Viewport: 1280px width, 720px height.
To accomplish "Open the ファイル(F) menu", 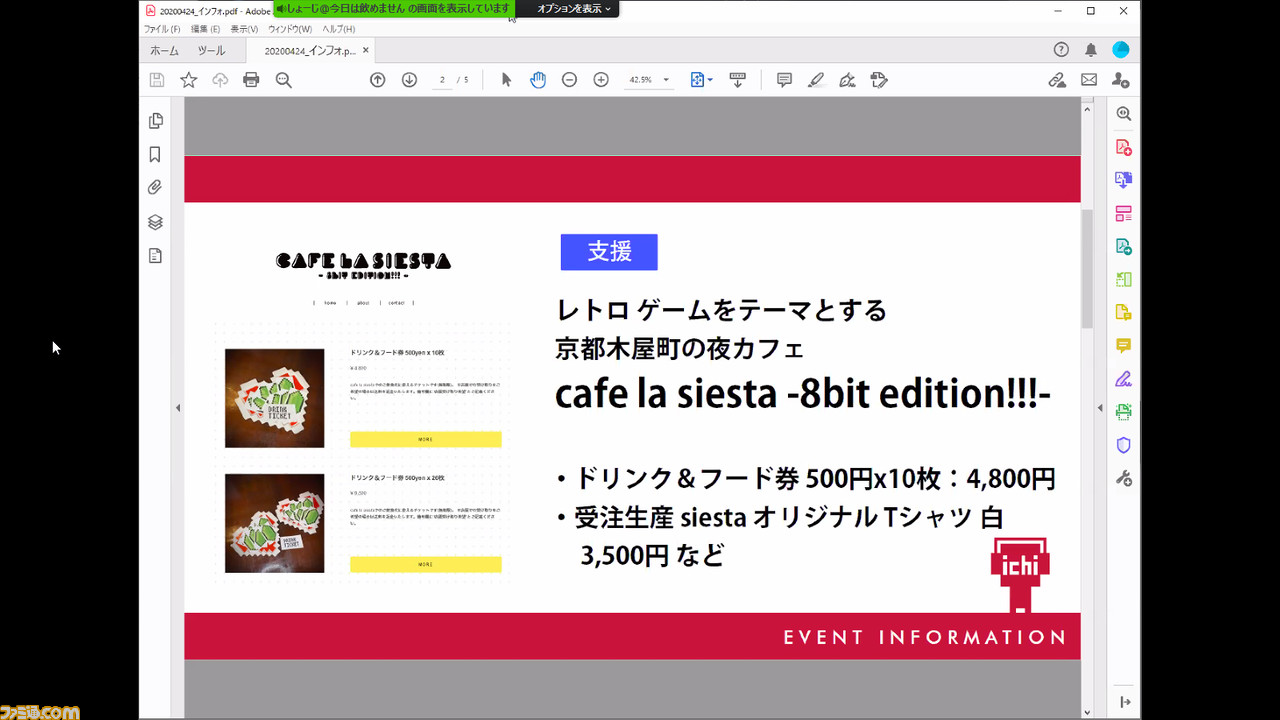I will (x=162, y=29).
